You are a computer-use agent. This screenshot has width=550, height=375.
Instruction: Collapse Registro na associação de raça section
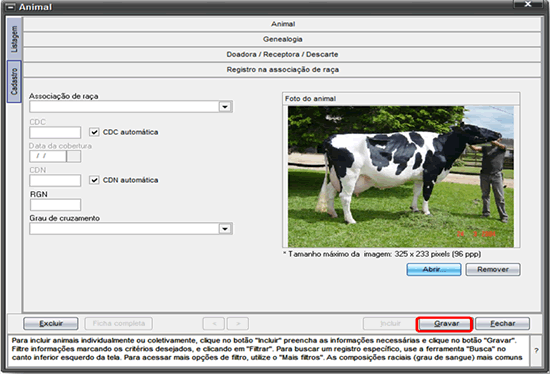[282, 69]
